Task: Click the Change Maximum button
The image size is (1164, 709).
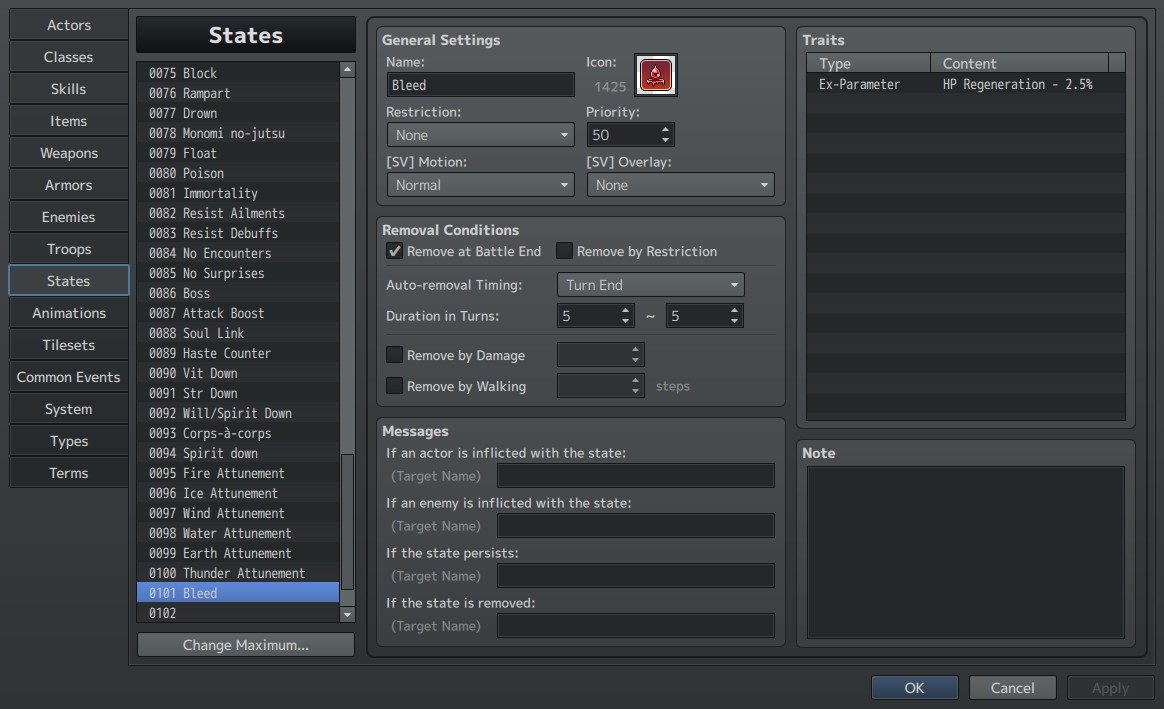Action: [246, 645]
